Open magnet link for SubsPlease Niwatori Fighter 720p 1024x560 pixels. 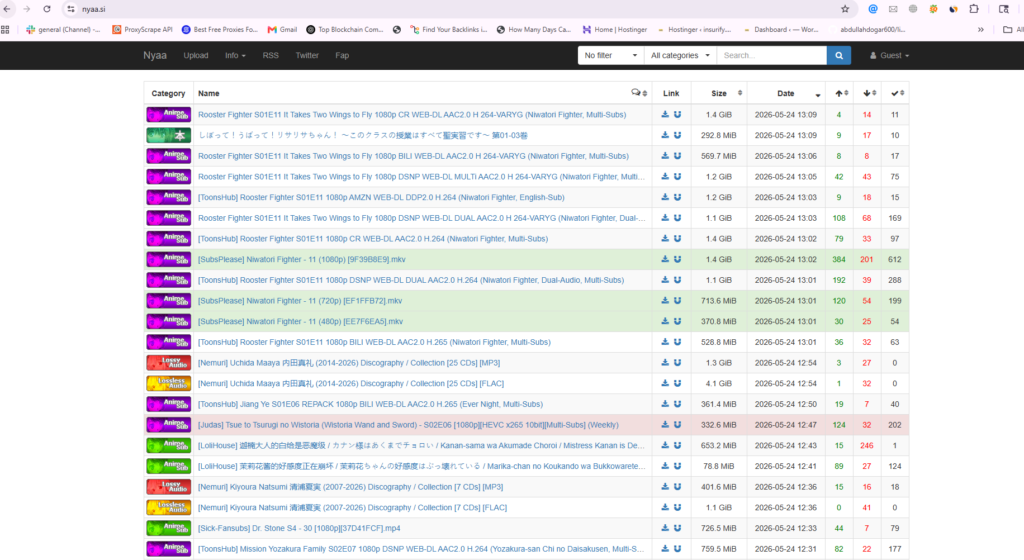click(677, 301)
